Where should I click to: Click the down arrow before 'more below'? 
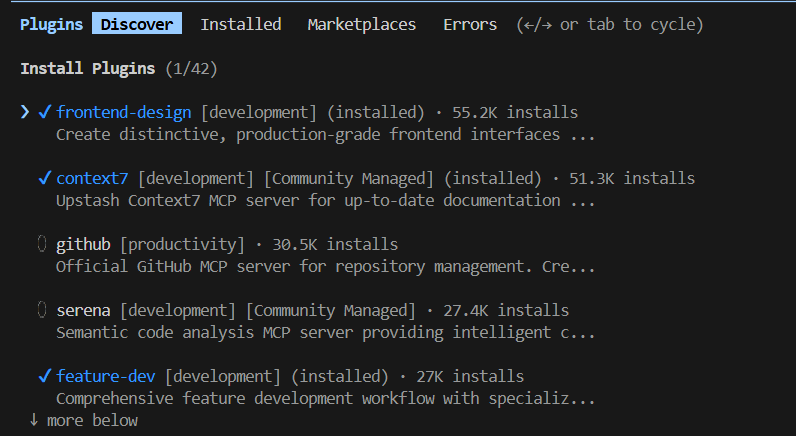click(x=34, y=420)
